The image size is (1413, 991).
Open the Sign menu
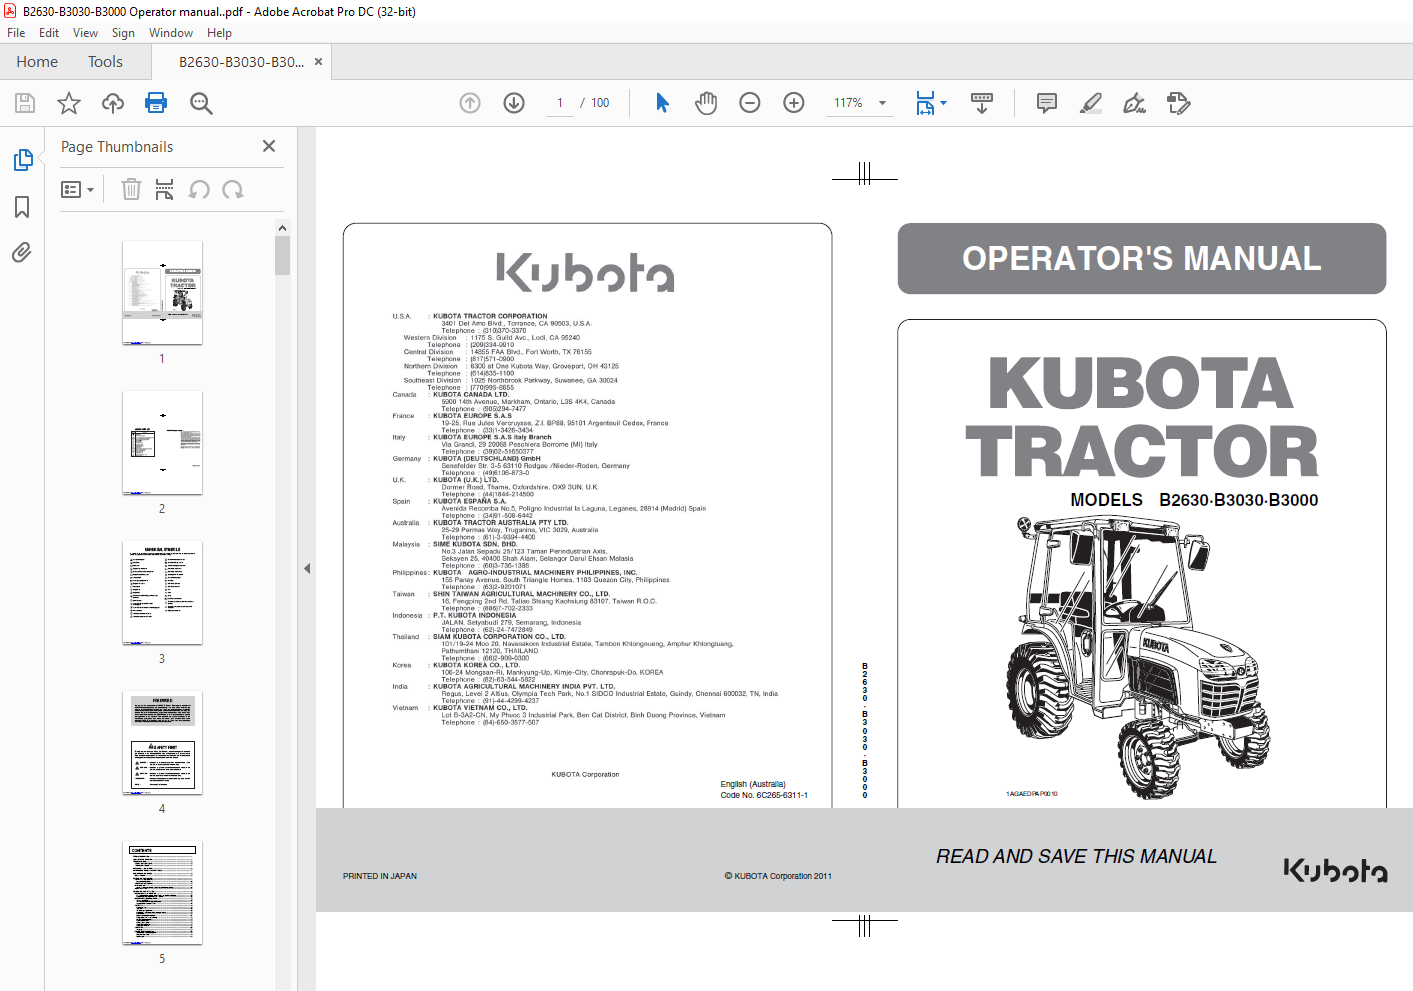click(x=123, y=33)
